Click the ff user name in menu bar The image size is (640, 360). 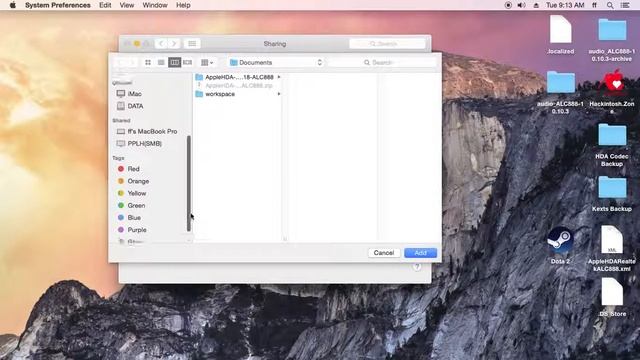tap(595, 5)
